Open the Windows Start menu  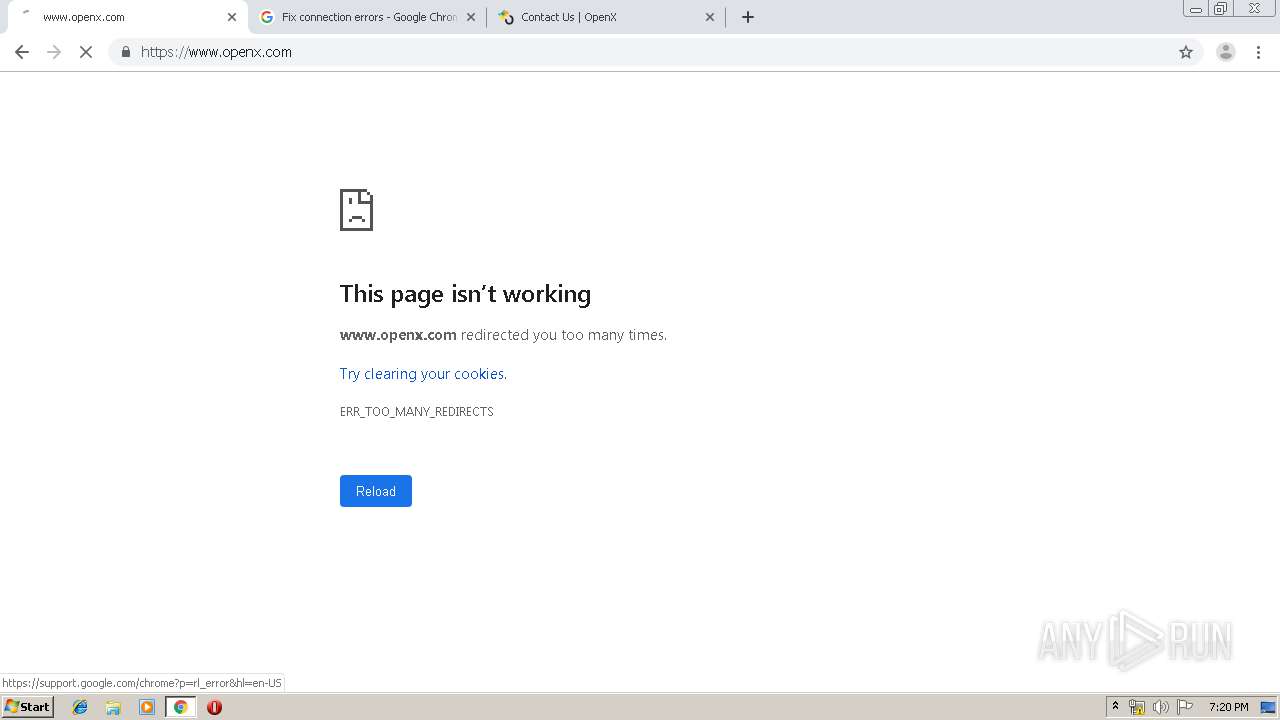coord(27,707)
